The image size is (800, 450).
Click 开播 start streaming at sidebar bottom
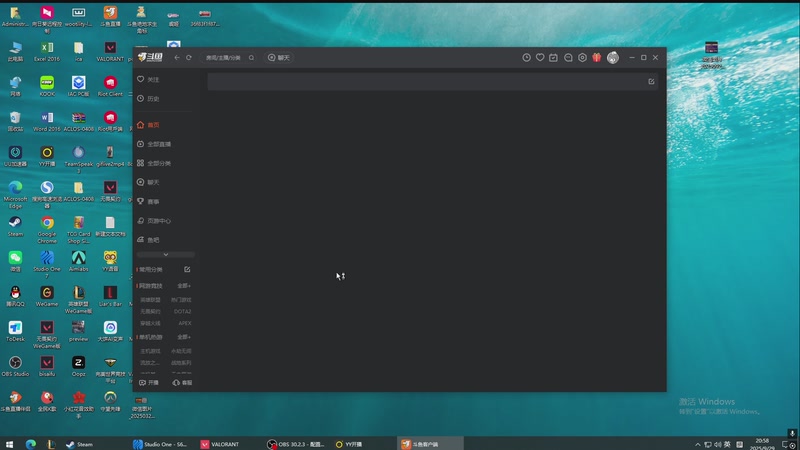click(x=149, y=383)
